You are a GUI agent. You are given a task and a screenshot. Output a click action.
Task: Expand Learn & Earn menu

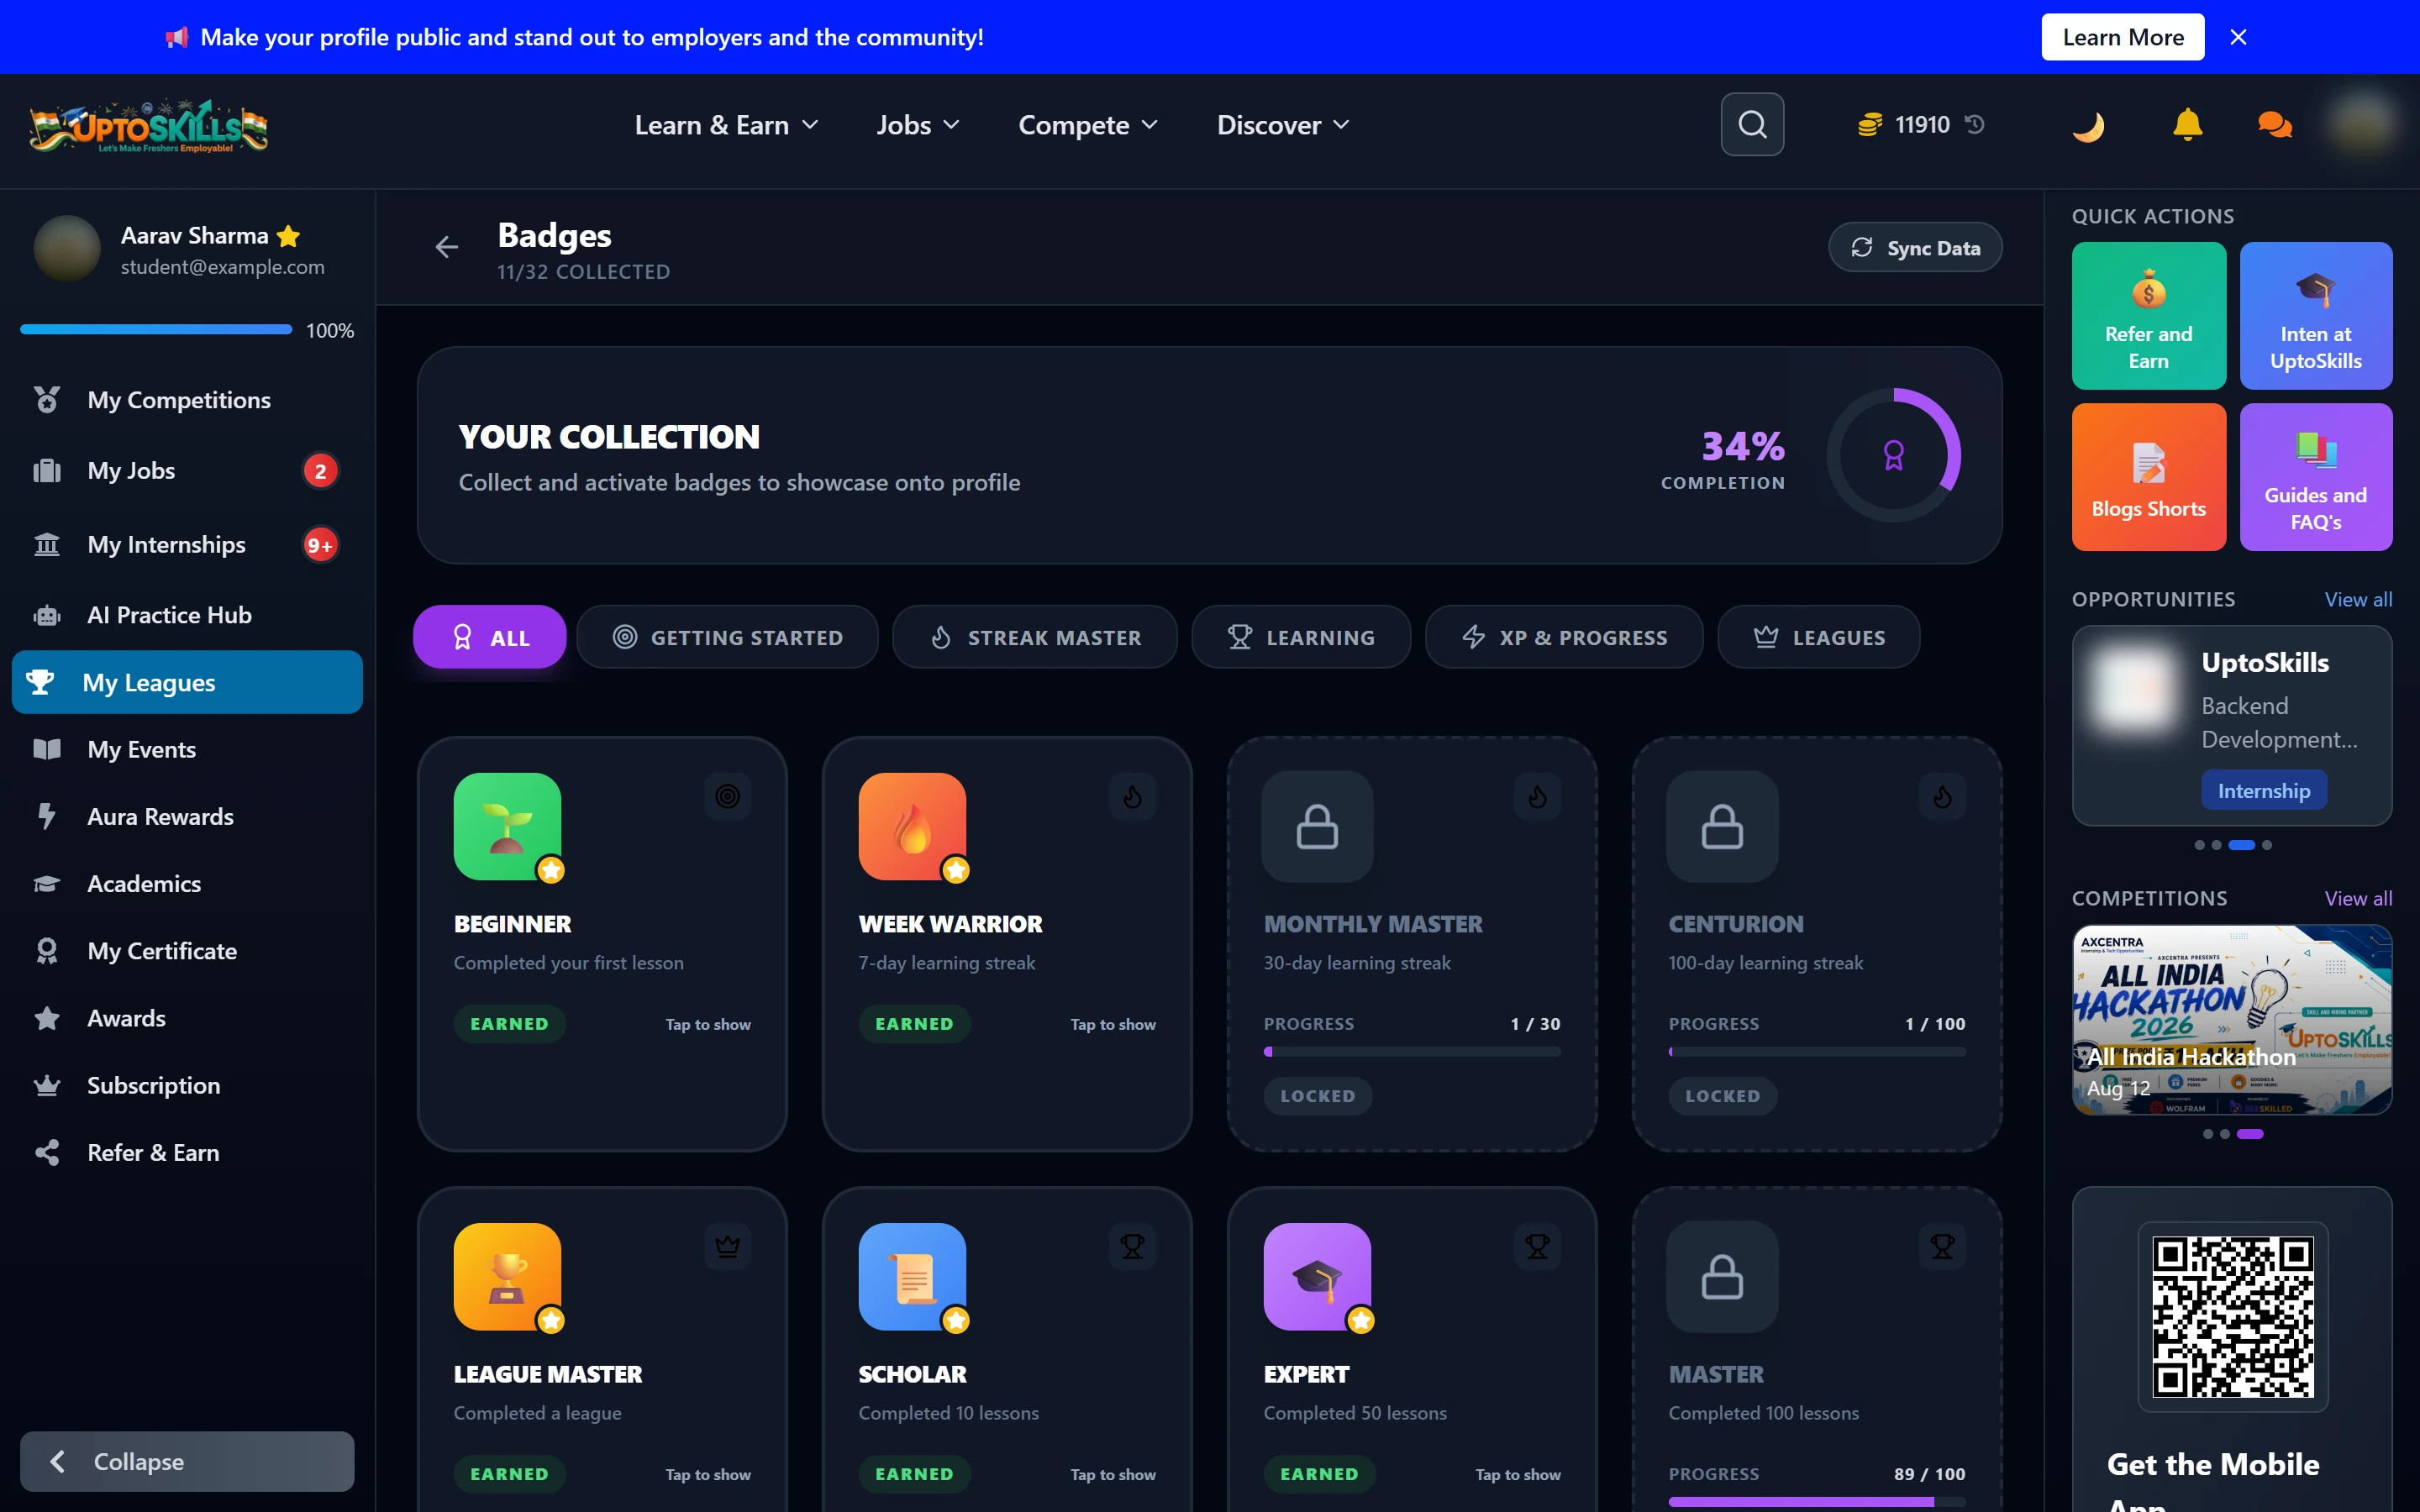pyautogui.click(x=726, y=125)
